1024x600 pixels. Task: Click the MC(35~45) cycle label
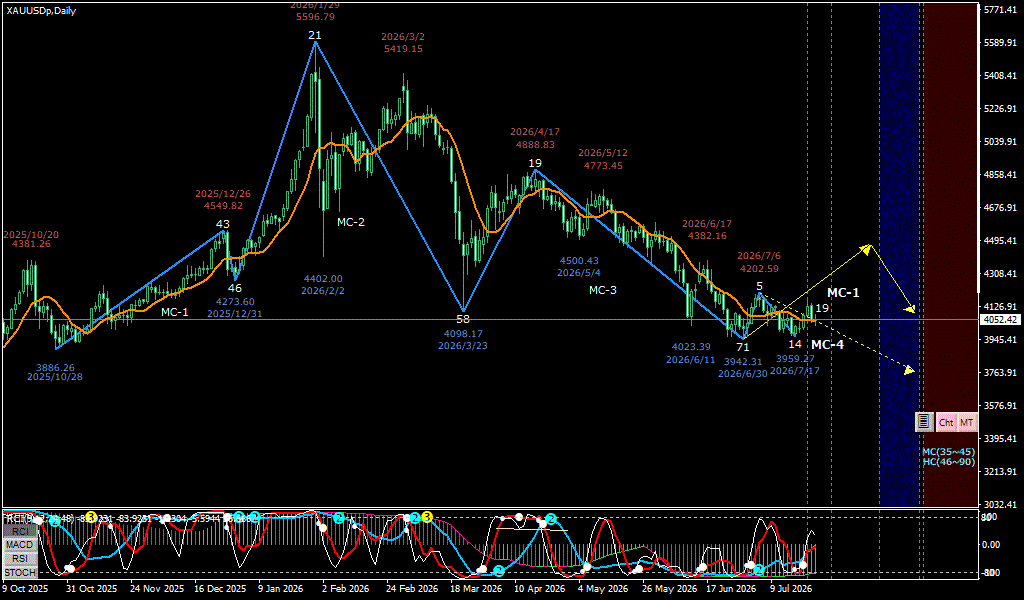948,452
